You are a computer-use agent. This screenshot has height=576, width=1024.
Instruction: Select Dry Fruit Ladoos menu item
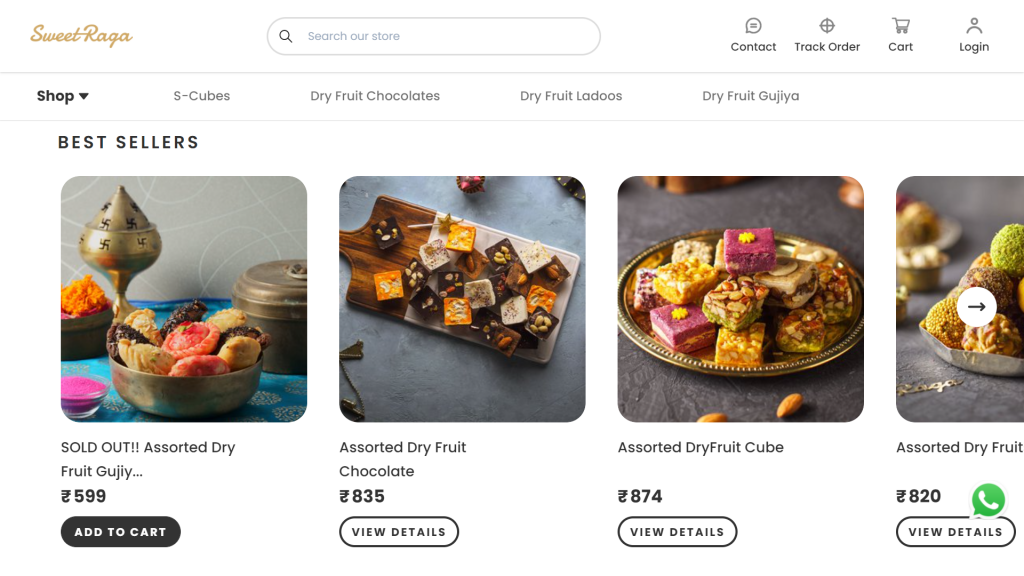(x=571, y=96)
